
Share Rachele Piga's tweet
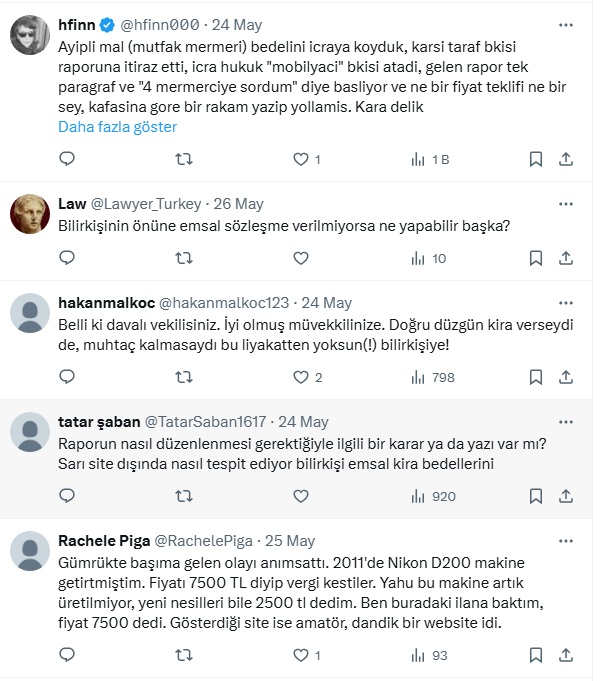[565, 656]
